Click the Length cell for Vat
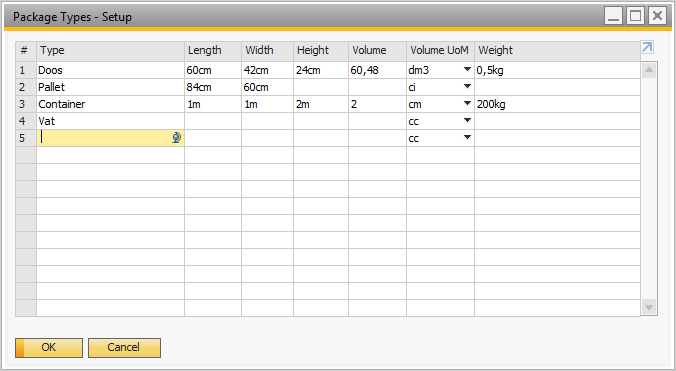The image size is (676, 371). coord(213,121)
